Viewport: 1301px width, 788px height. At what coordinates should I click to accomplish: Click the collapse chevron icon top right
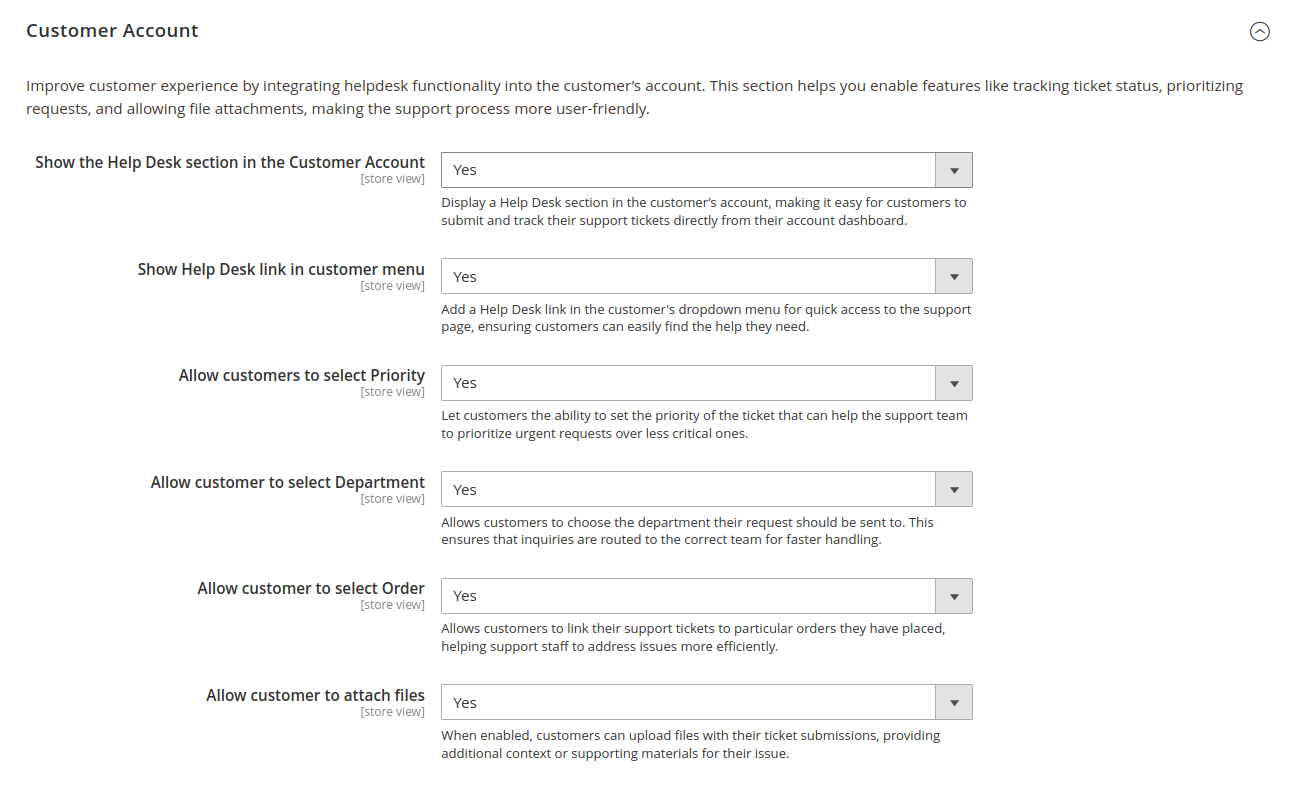[x=1259, y=31]
